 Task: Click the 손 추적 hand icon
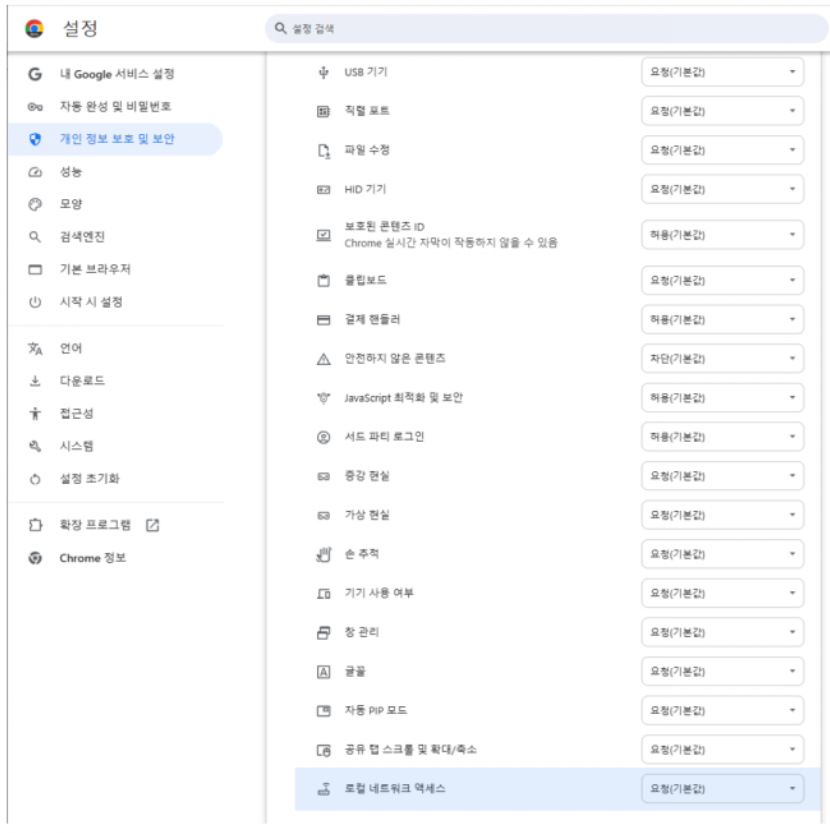coord(323,553)
